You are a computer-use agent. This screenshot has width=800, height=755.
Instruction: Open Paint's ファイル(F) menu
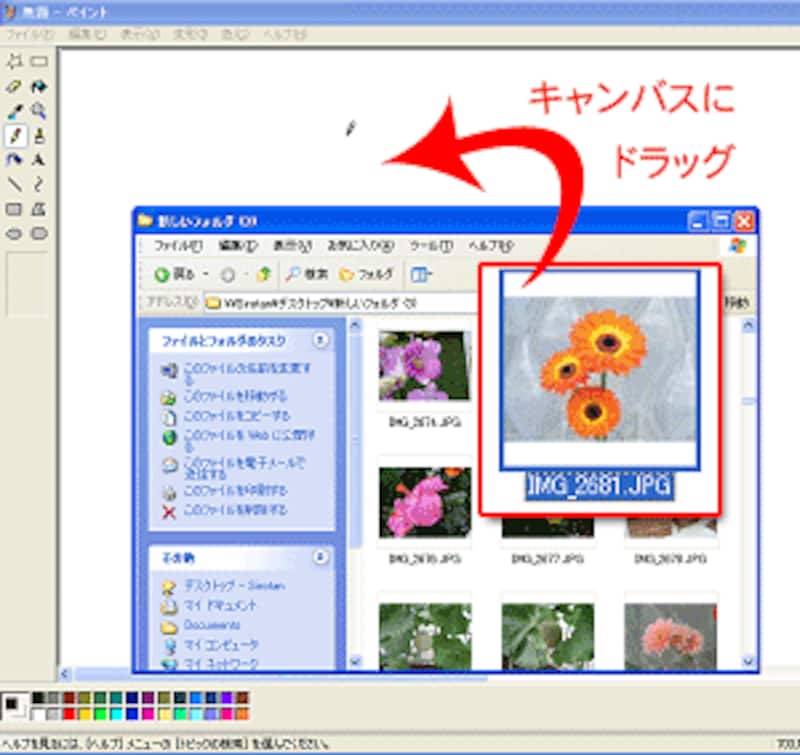tap(30, 35)
